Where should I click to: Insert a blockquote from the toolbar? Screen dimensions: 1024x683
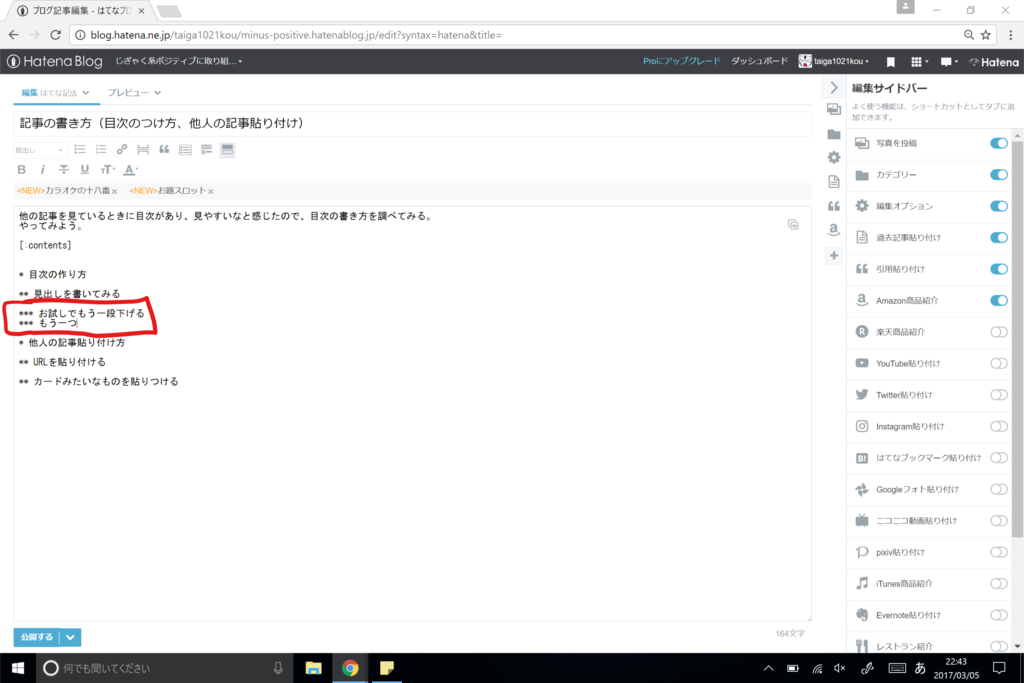click(163, 150)
